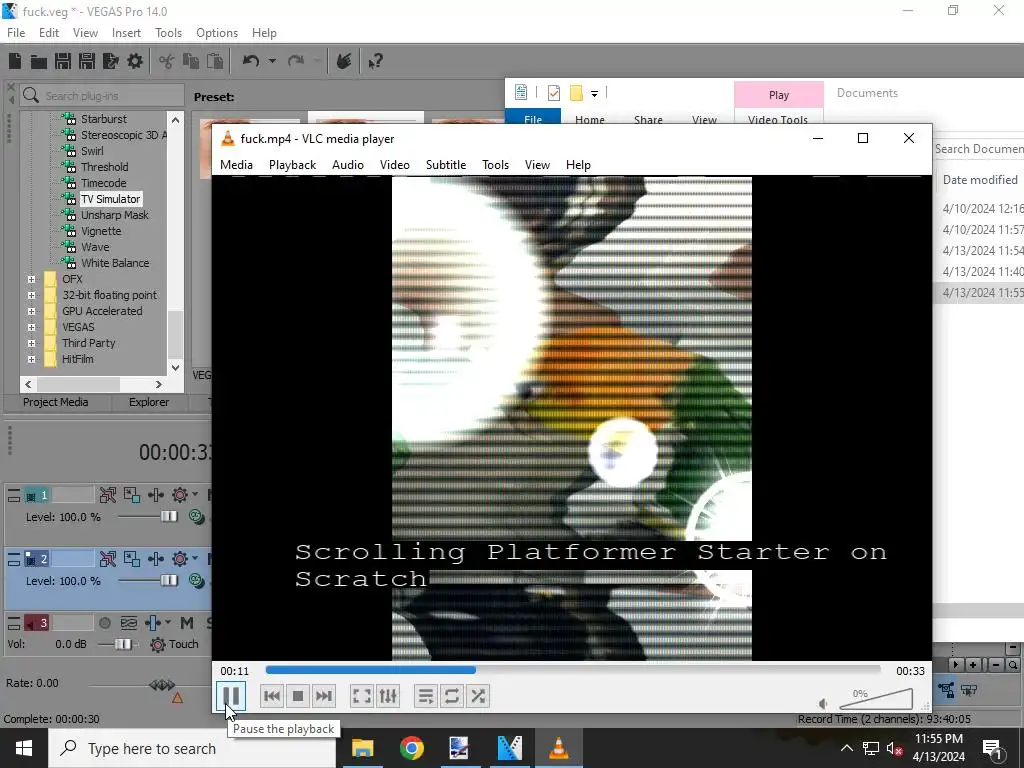Image resolution: width=1024 pixels, height=768 pixels.
Task: Select the Starburst plug-in
Action: tap(104, 119)
